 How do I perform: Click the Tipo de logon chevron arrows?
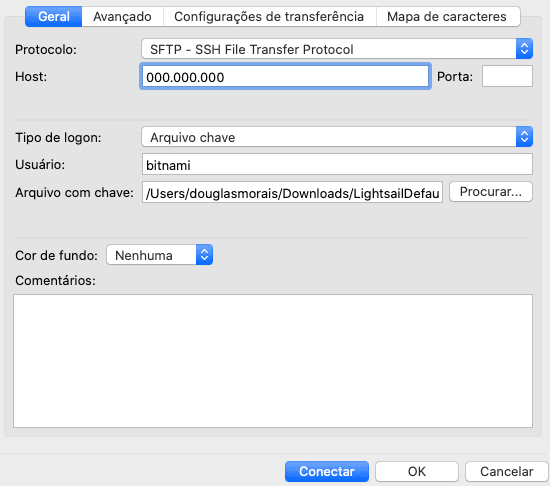pos(524,137)
